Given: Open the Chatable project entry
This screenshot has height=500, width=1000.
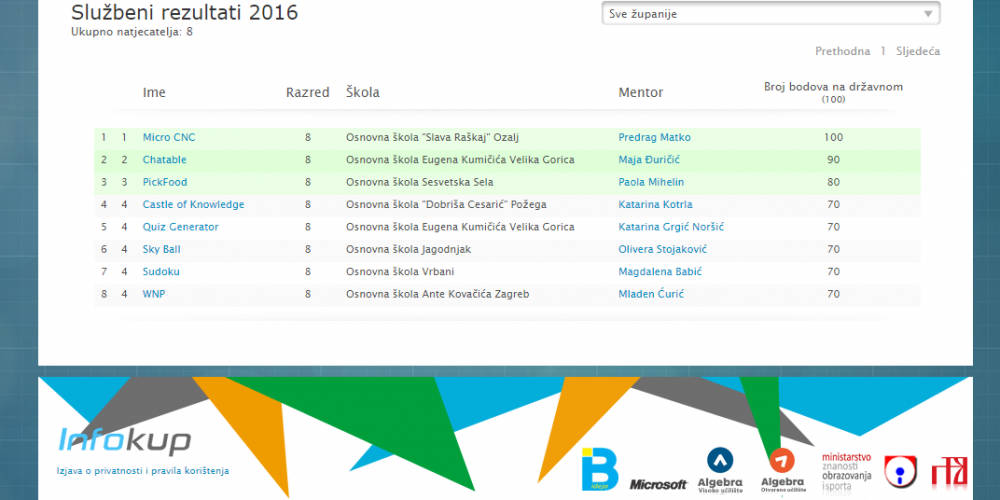Looking at the screenshot, I should click(x=164, y=160).
